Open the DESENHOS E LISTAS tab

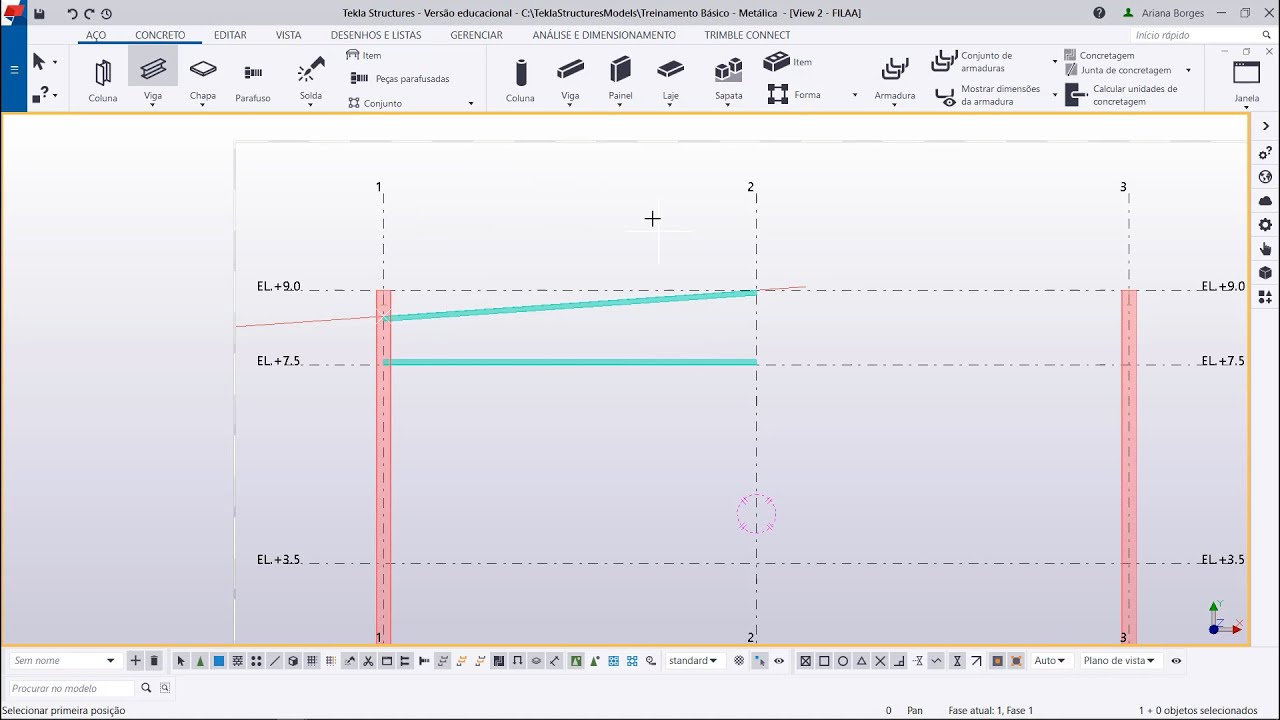tap(376, 35)
